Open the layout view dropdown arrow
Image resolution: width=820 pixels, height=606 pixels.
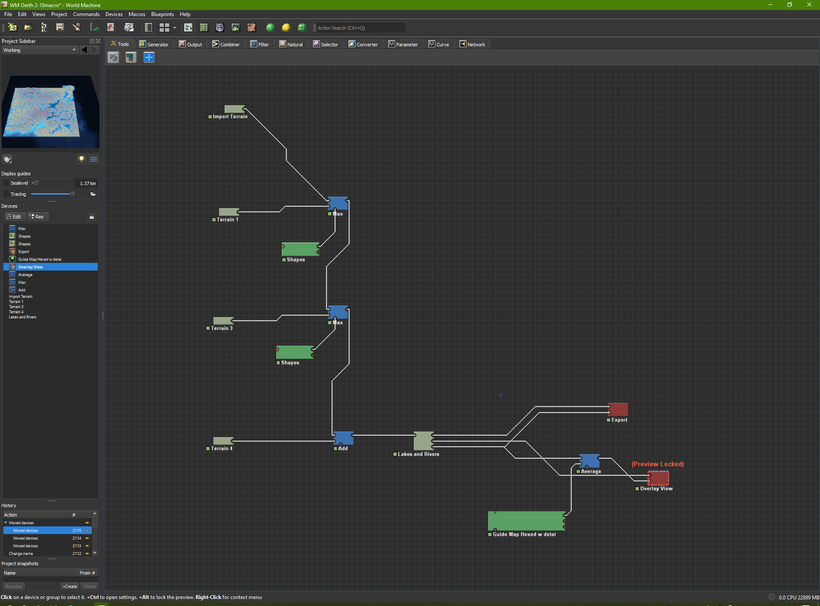(174, 27)
